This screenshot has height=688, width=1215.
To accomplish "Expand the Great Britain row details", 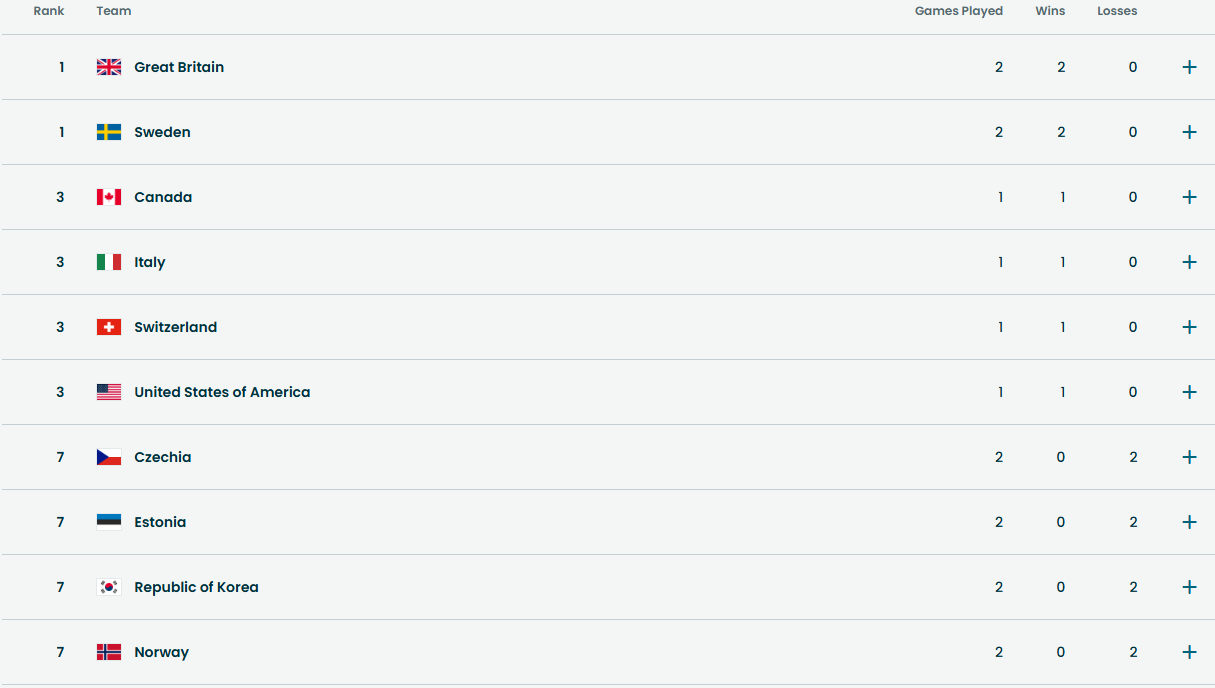I will (1189, 67).
